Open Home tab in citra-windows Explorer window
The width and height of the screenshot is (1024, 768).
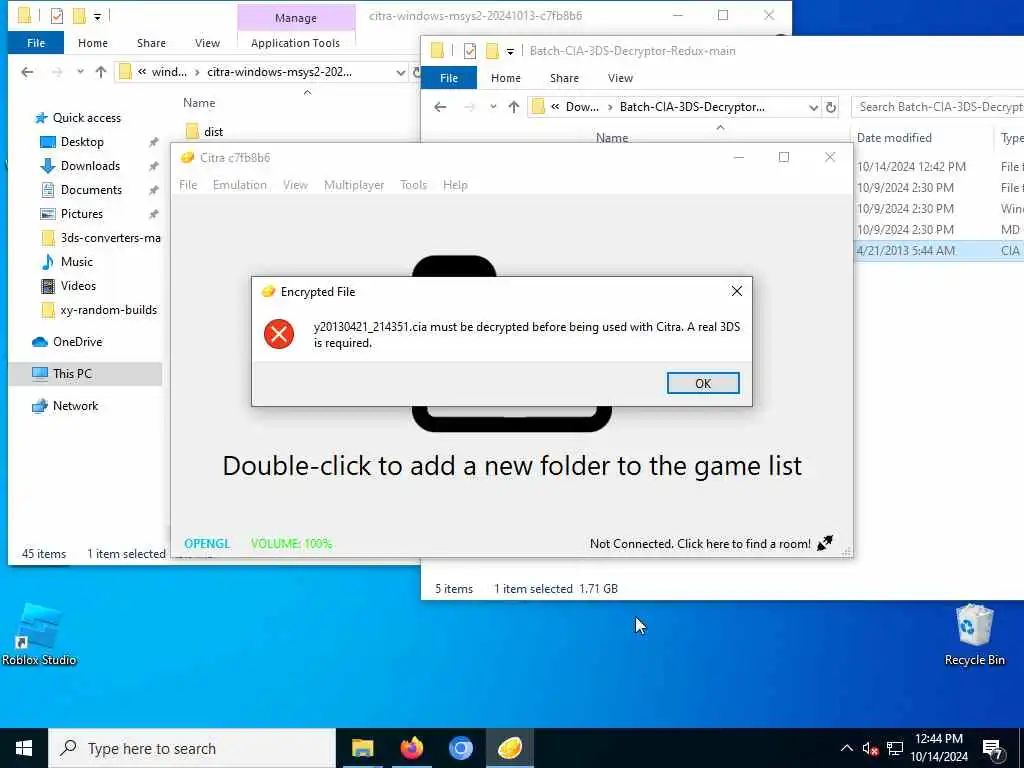coord(93,43)
